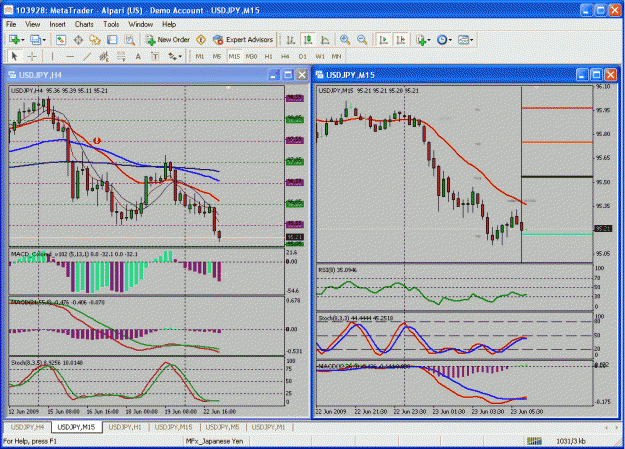Image resolution: width=625 pixels, height=449 pixels.
Task: Expand the Arrows objects dropdown
Action: (x=180, y=57)
